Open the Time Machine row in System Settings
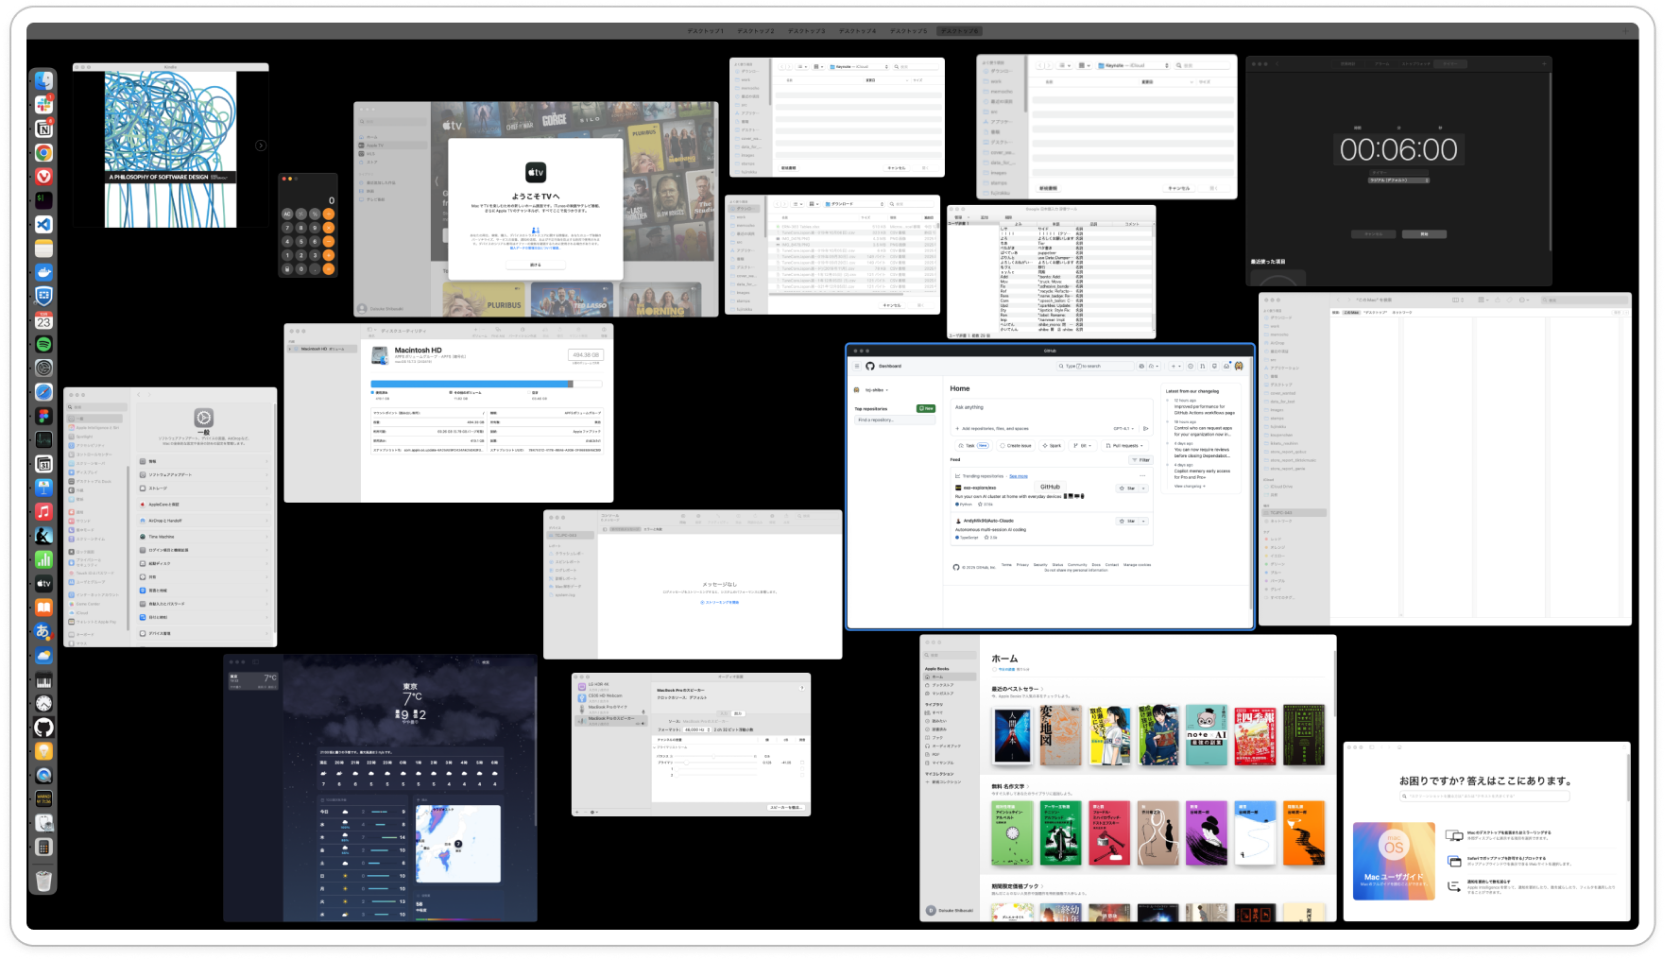Viewport: 1666px width, 960px height. (203, 537)
